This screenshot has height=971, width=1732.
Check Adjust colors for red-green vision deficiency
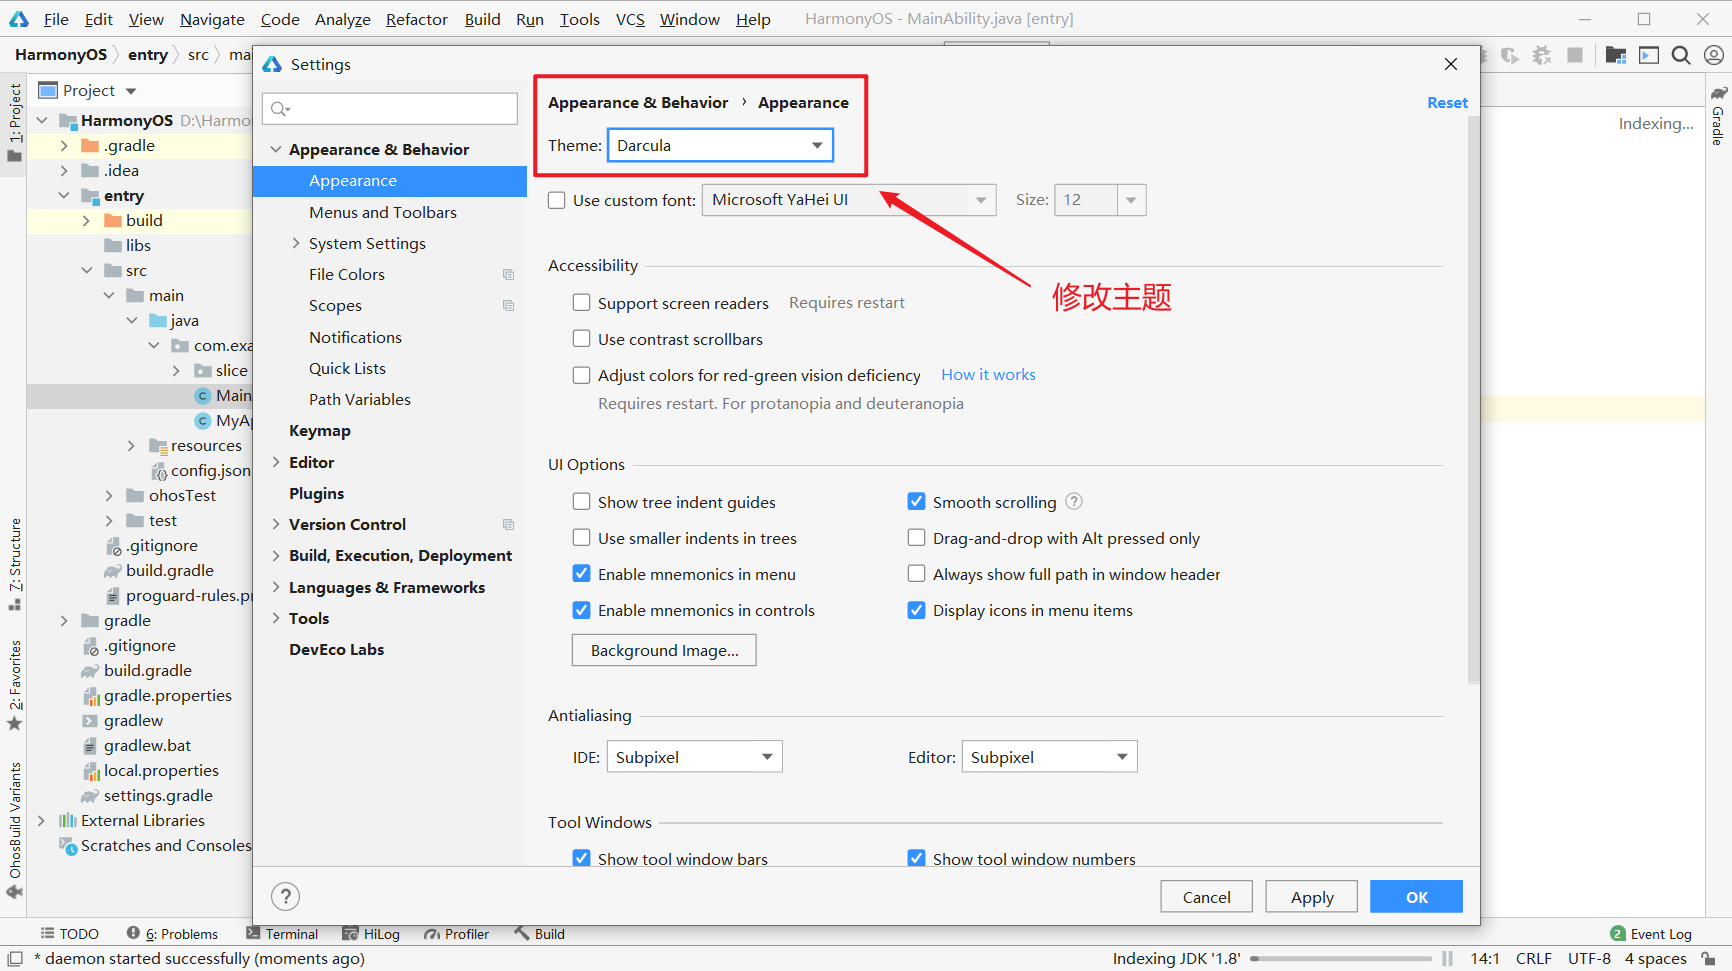click(x=581, y=375)
